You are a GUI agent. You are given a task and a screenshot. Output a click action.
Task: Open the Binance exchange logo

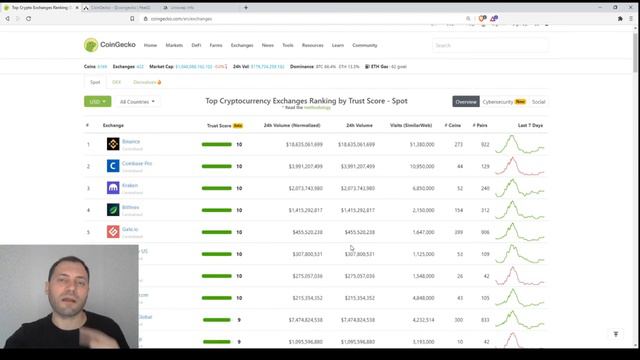pyautogui.click(x=113, y=144)
